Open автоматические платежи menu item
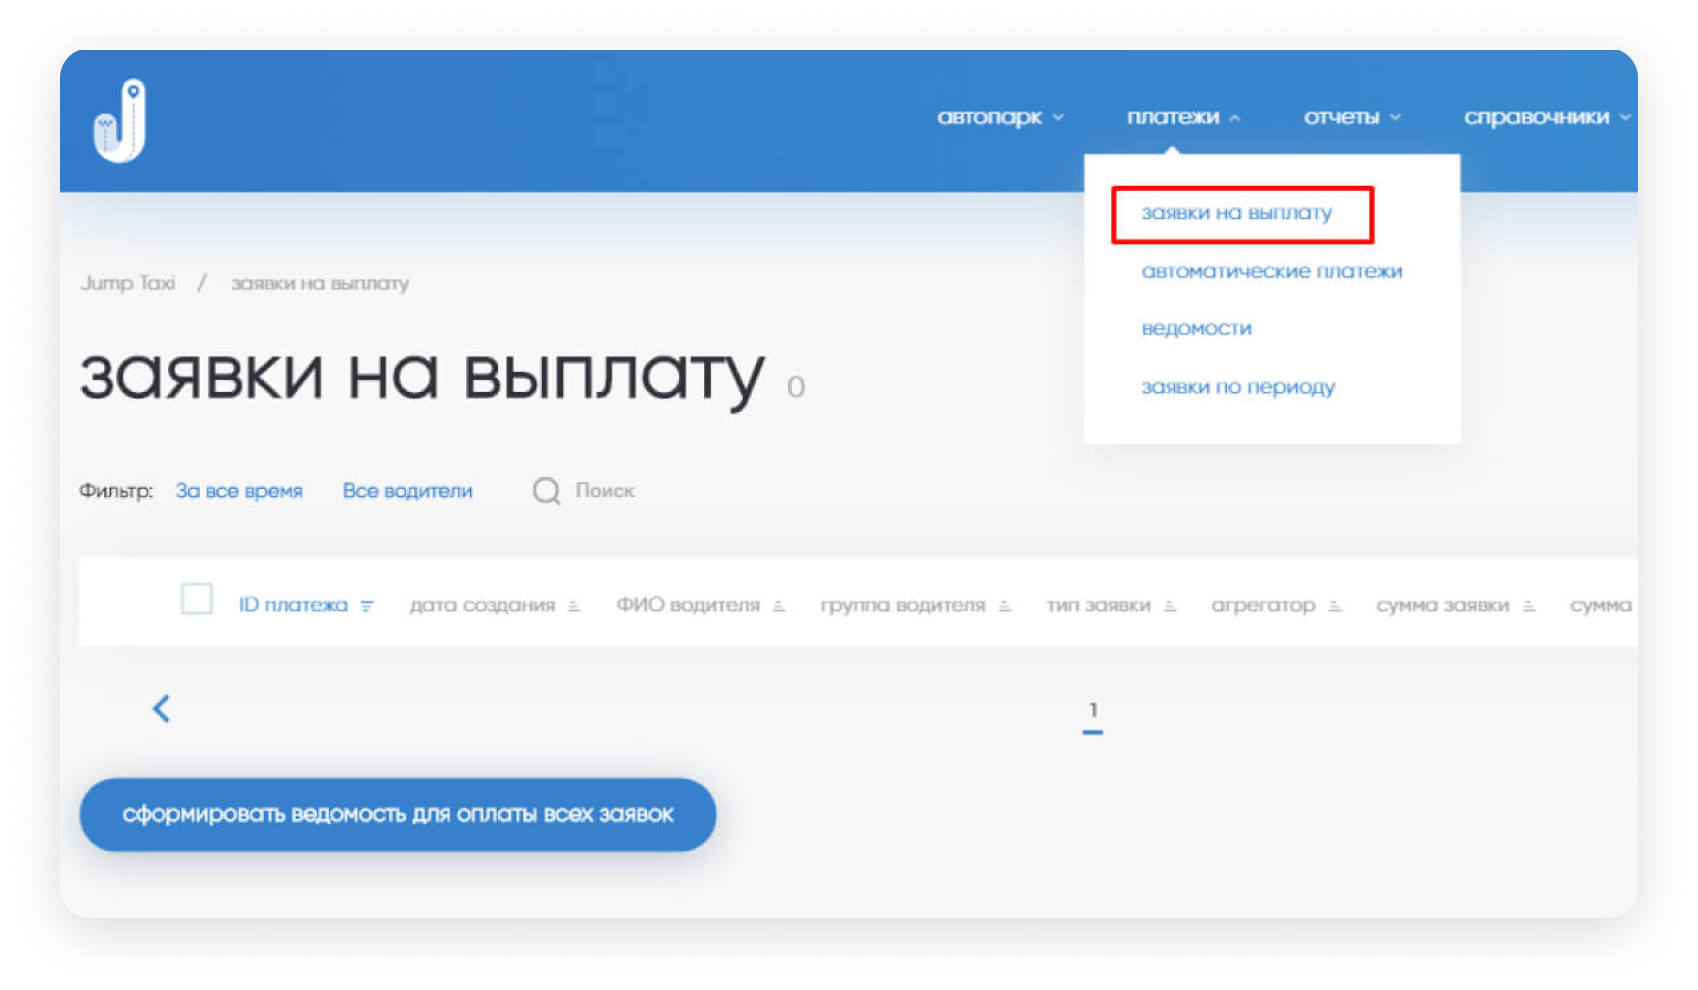This screenshot has height=990, width=1698. 1271,271
